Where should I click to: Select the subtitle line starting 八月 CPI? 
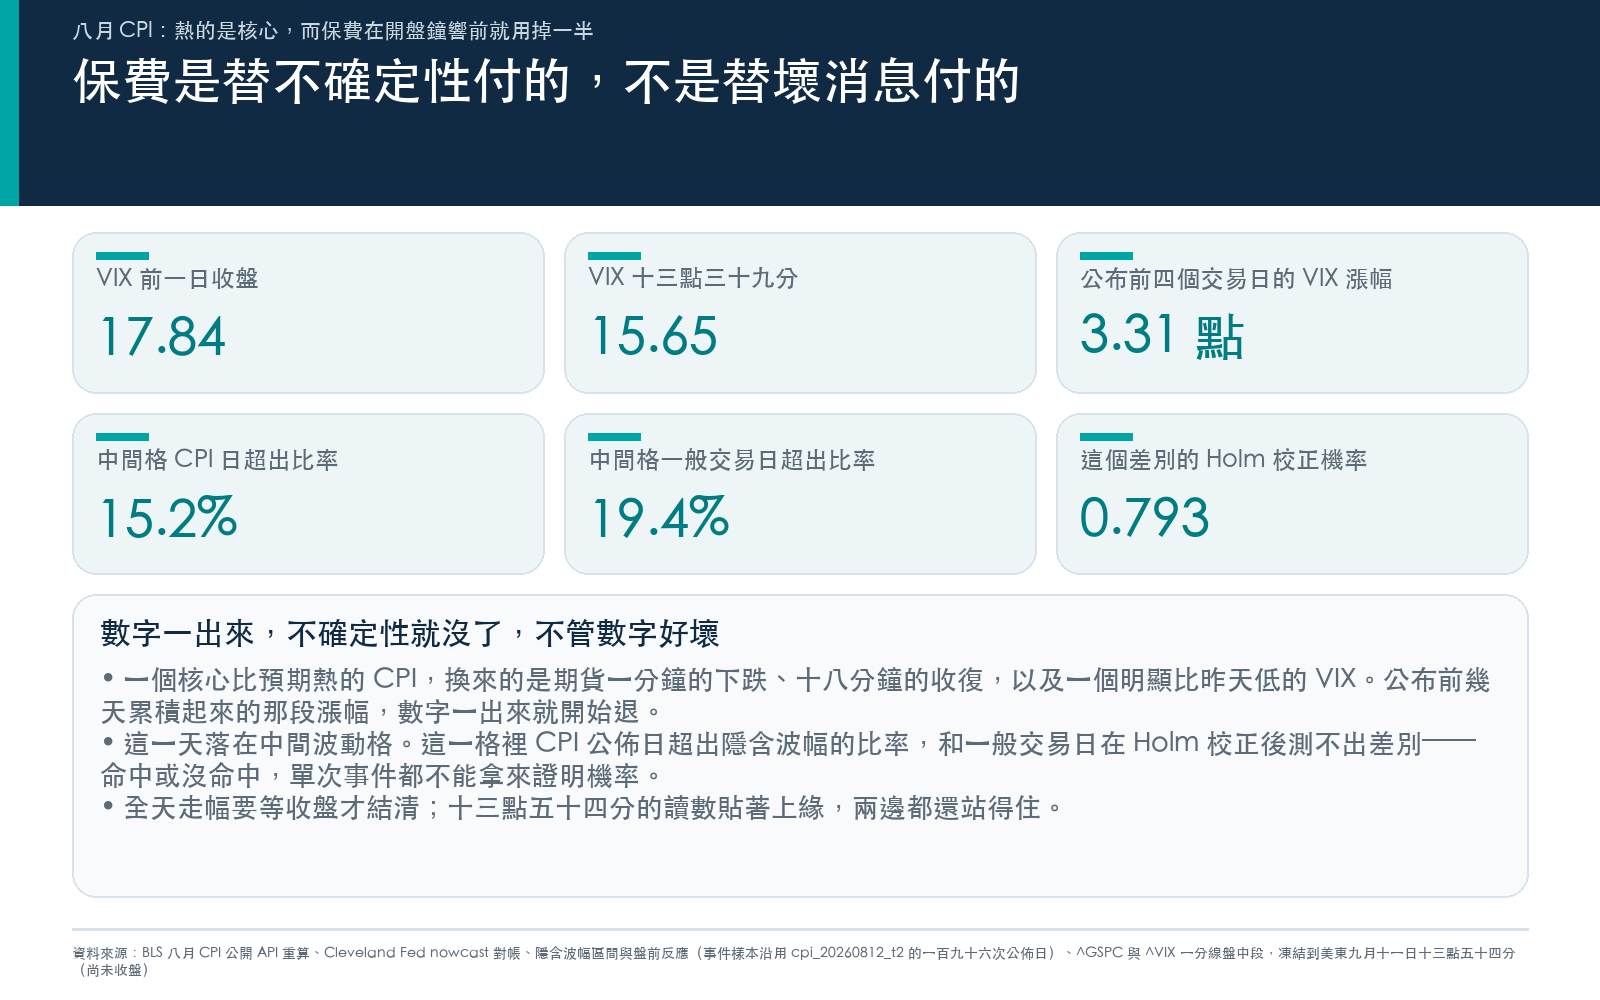coord(333,31)
